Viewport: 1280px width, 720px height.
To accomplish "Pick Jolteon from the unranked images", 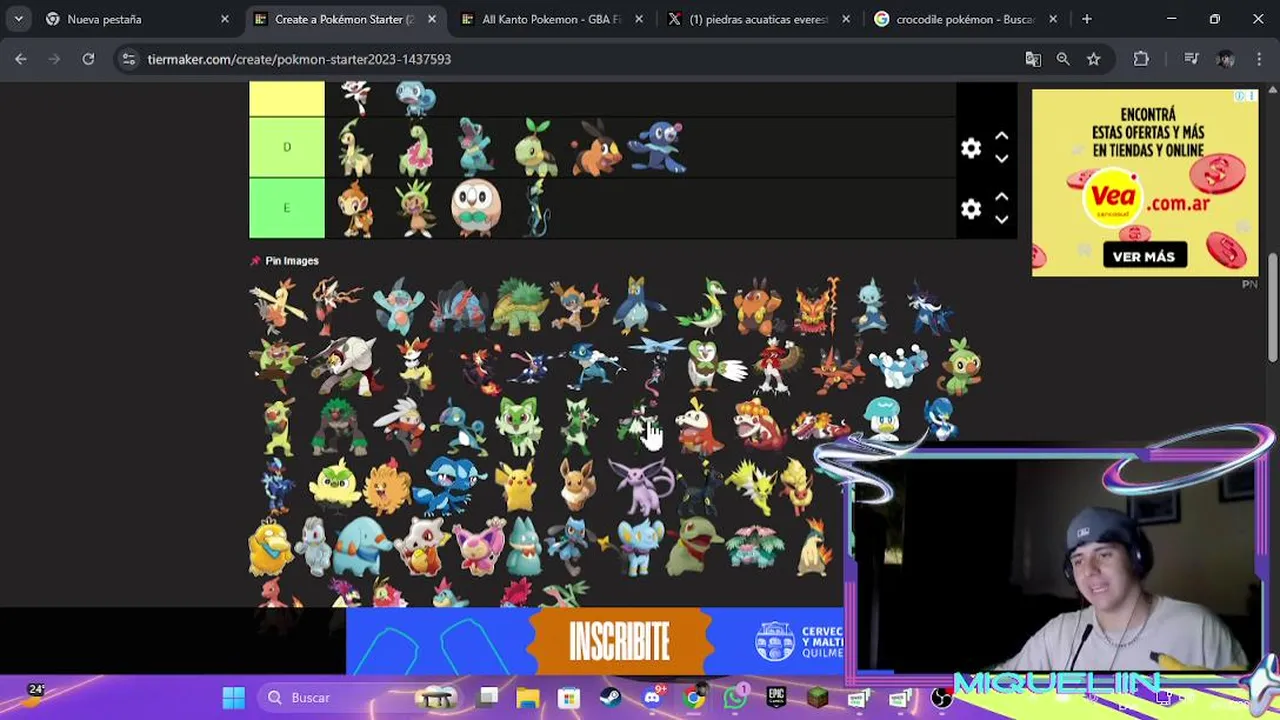I will point(755,487).
